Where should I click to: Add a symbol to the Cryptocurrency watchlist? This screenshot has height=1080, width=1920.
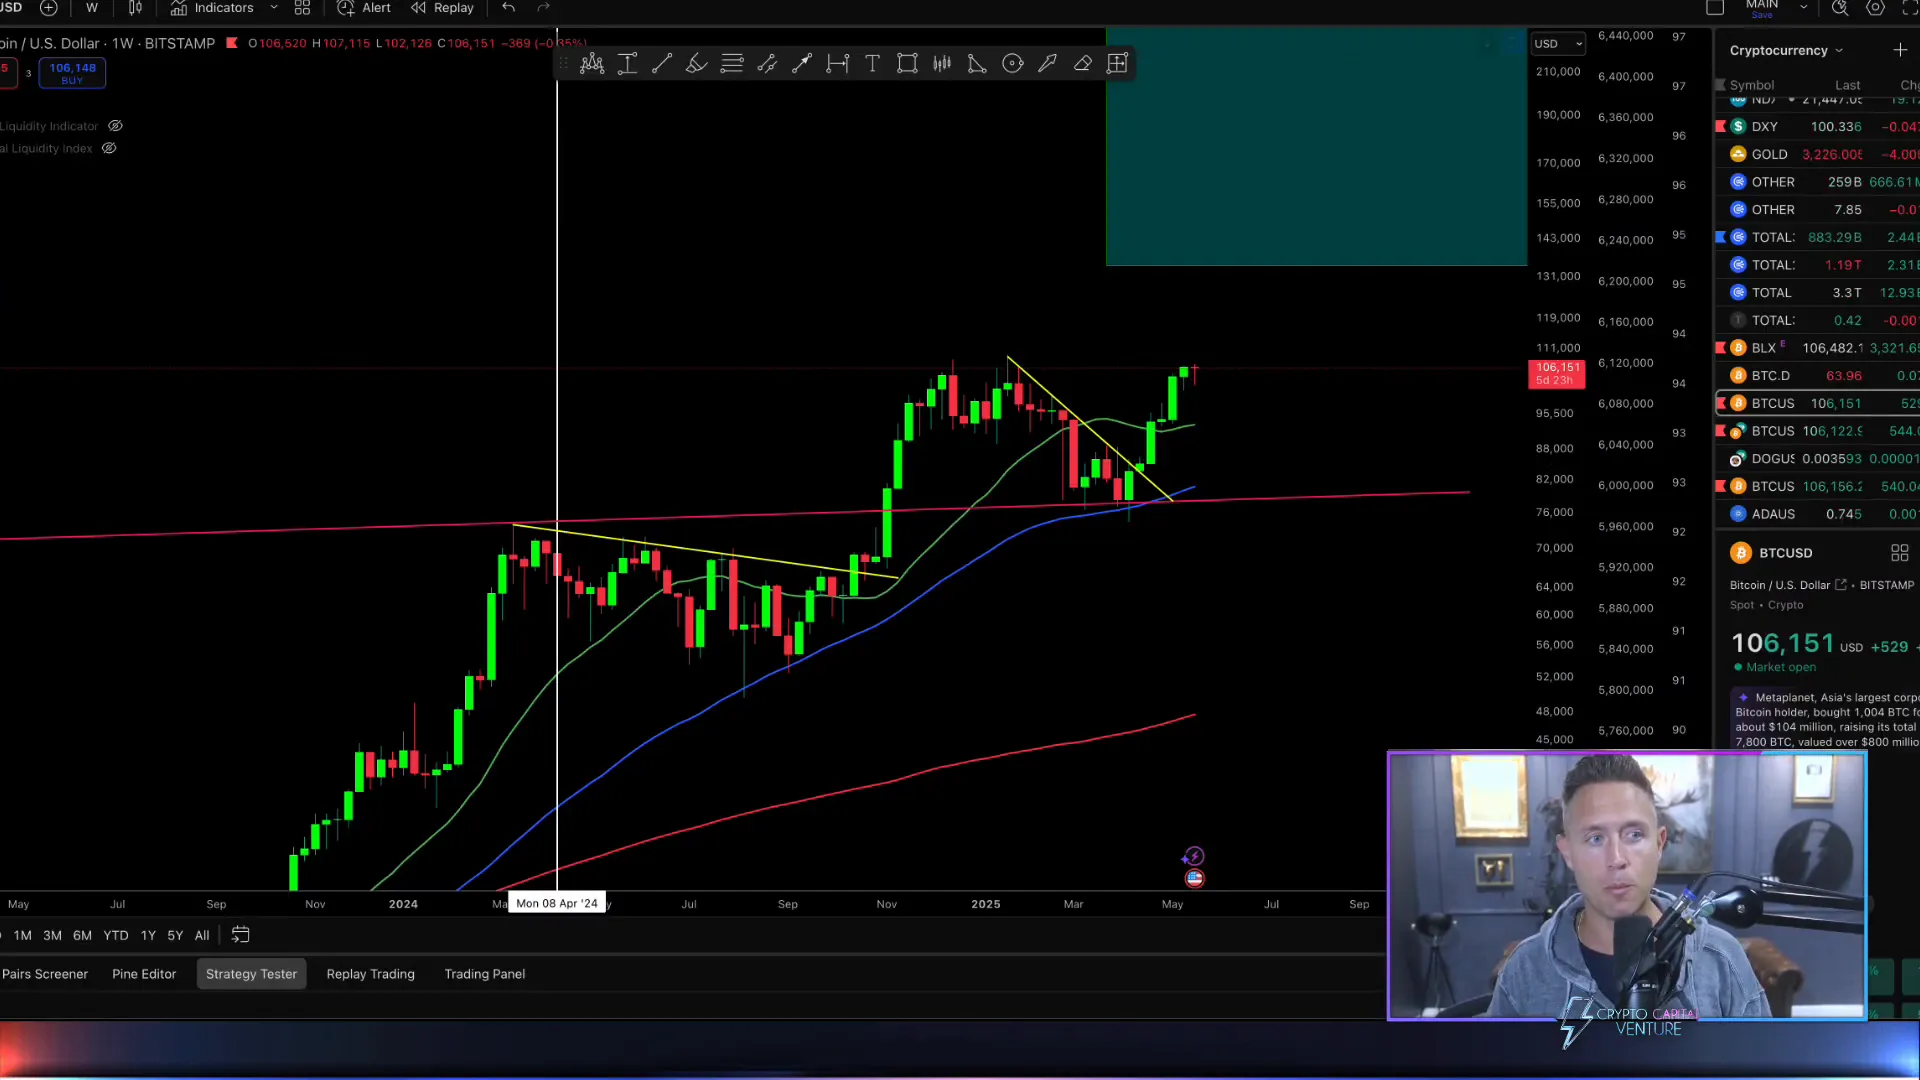(x=1900, y=50)
